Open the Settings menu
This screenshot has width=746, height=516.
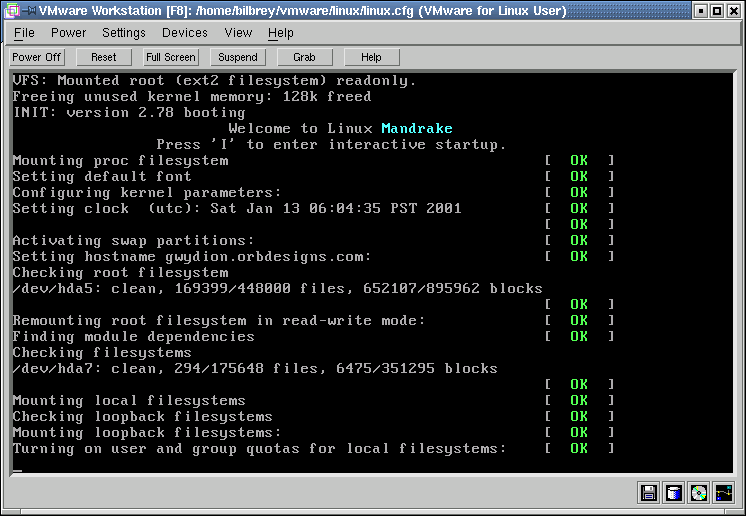(124, 33)
